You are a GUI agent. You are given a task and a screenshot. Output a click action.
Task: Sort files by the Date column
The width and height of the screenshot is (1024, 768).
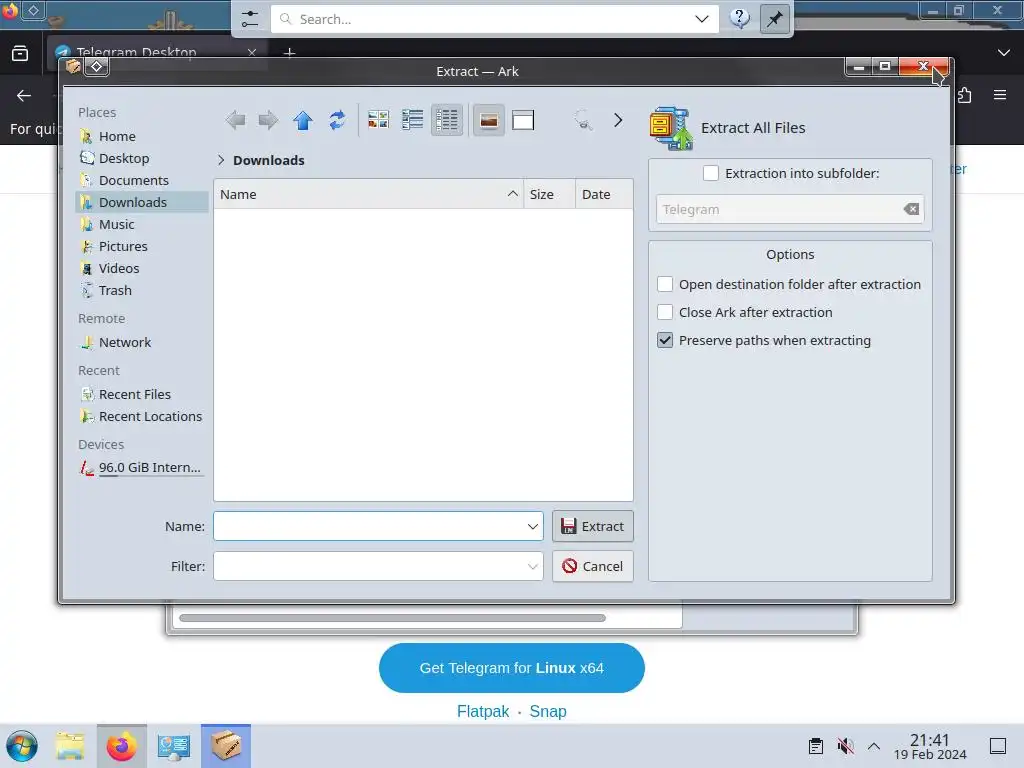pyautogui.click(x=604, y=194)
